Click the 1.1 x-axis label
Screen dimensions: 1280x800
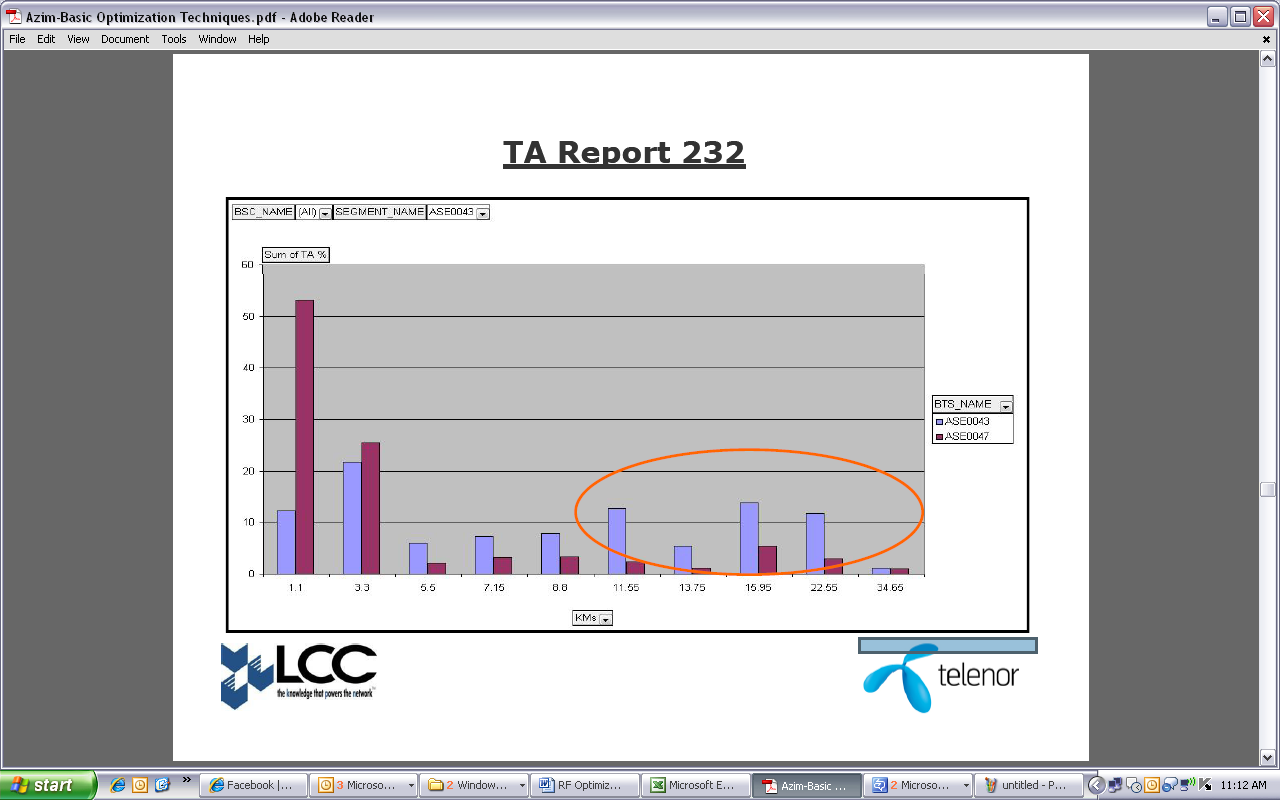coord(296,589)
